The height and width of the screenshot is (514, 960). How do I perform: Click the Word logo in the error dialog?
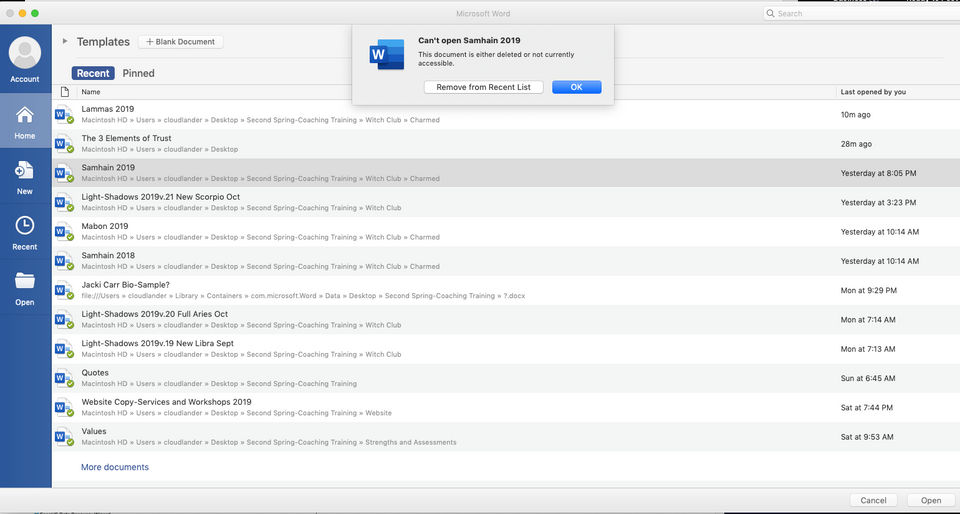click(387, 54)
